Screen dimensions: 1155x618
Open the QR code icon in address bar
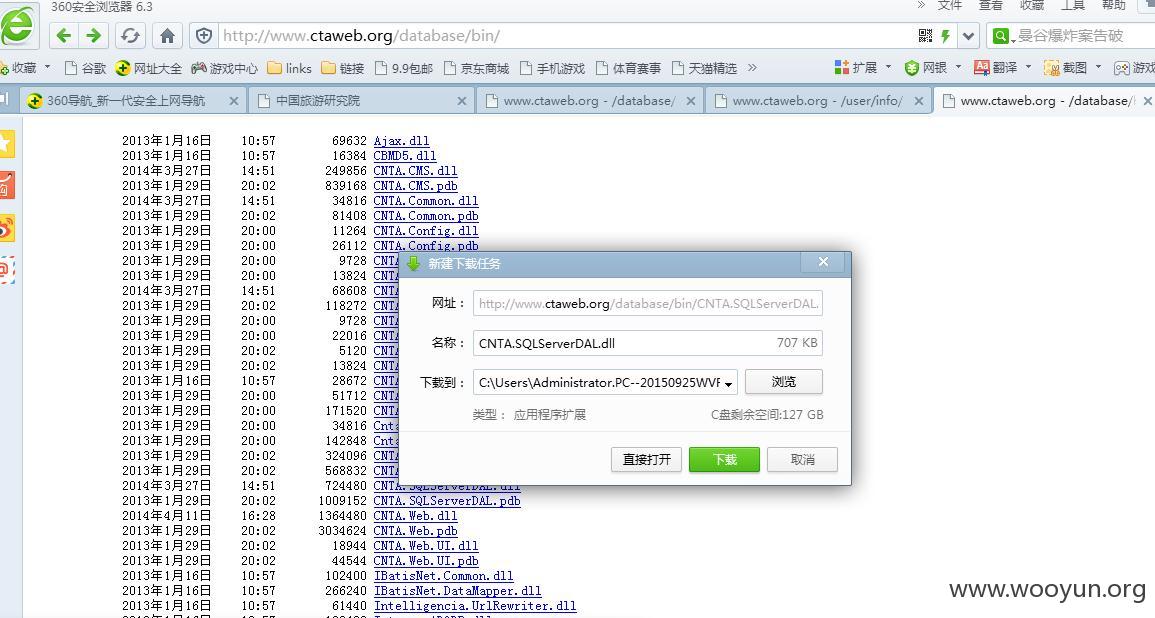click(925, 35)
